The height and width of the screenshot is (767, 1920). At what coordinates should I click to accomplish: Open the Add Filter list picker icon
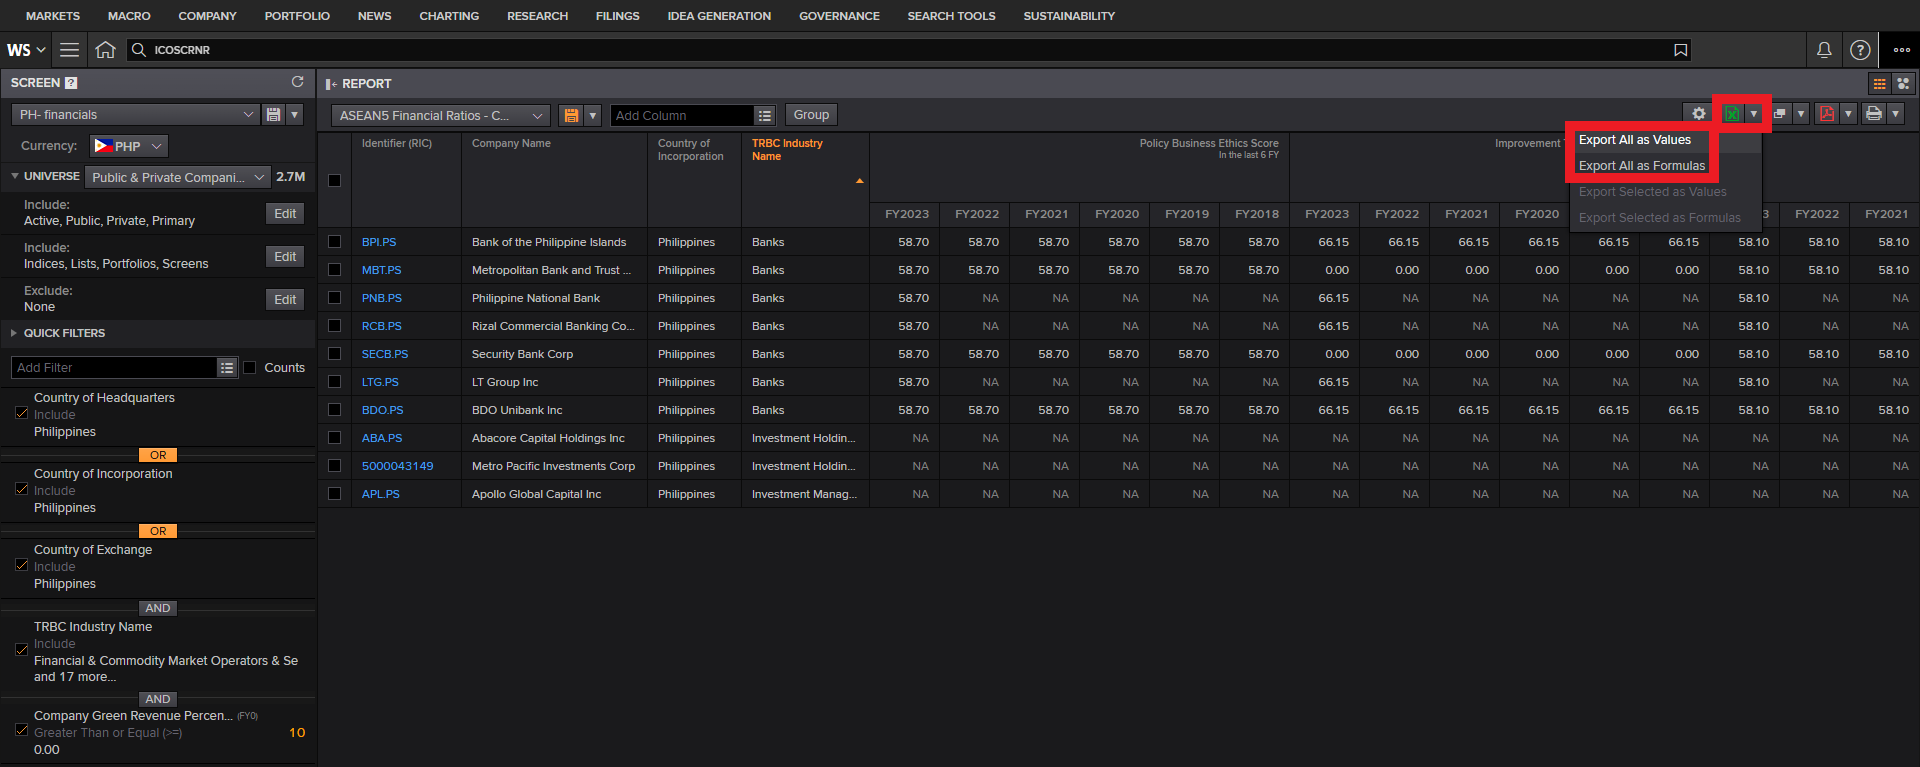[227, 368]
